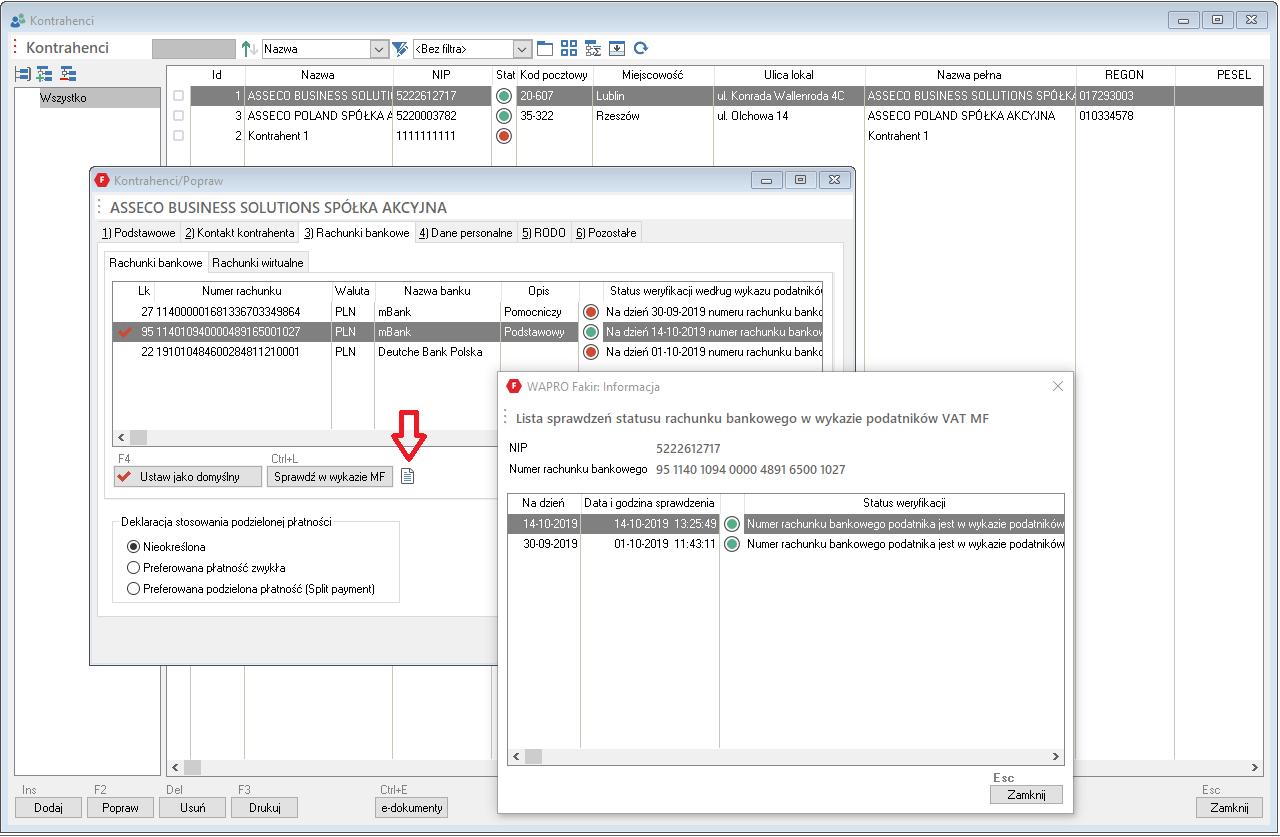Screen dimensions: 1280x837
Task: Close the Informacja dialog with X
Action: [x=1059, y=386]
